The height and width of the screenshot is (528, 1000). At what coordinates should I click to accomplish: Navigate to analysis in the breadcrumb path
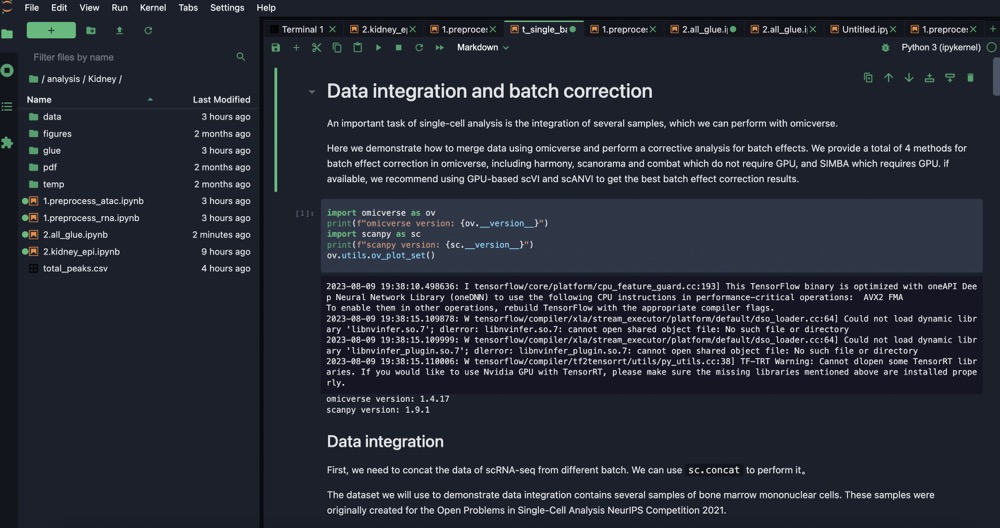(x=63, y=79)
